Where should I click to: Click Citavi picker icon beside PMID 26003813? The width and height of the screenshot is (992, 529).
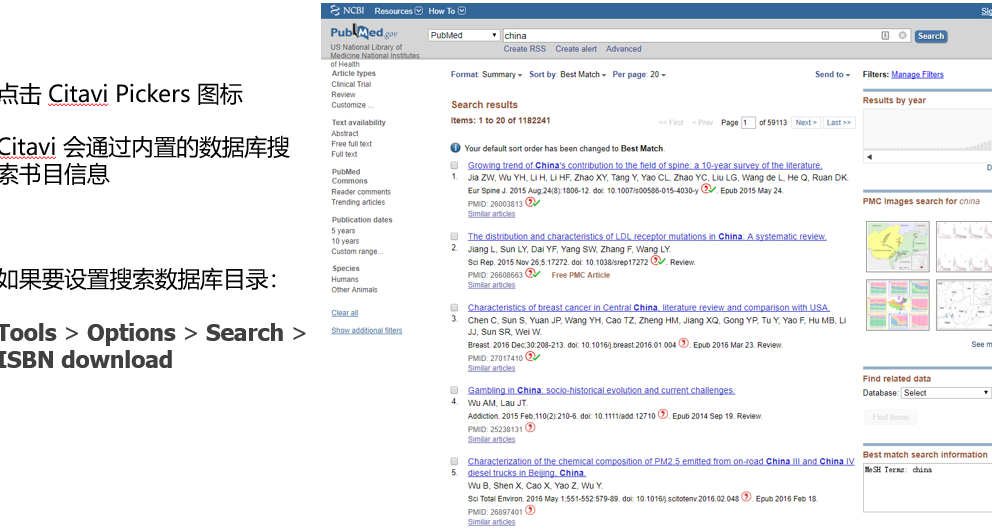point(533,202)
